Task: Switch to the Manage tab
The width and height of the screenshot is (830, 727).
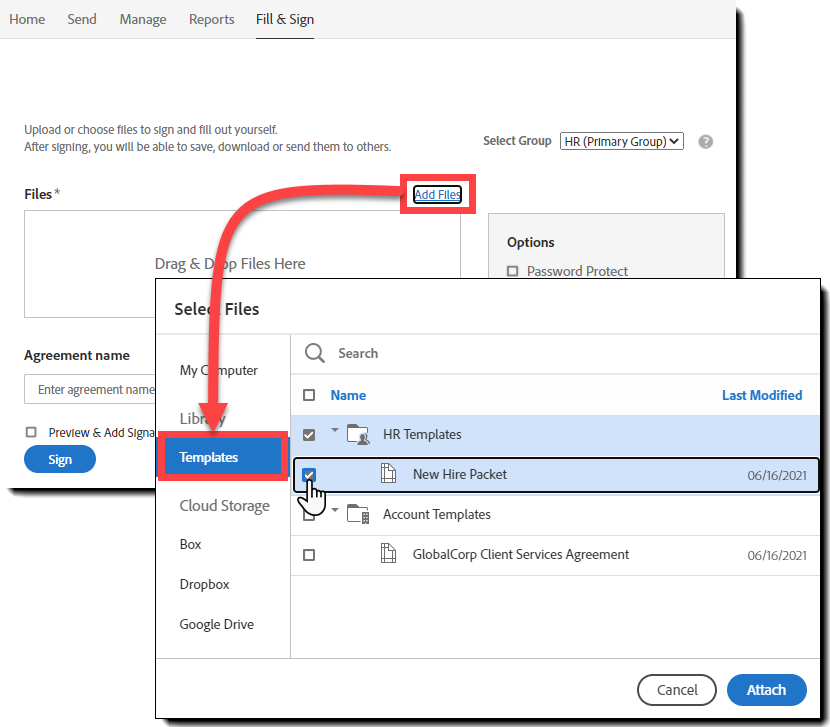Action: [143, 20]
